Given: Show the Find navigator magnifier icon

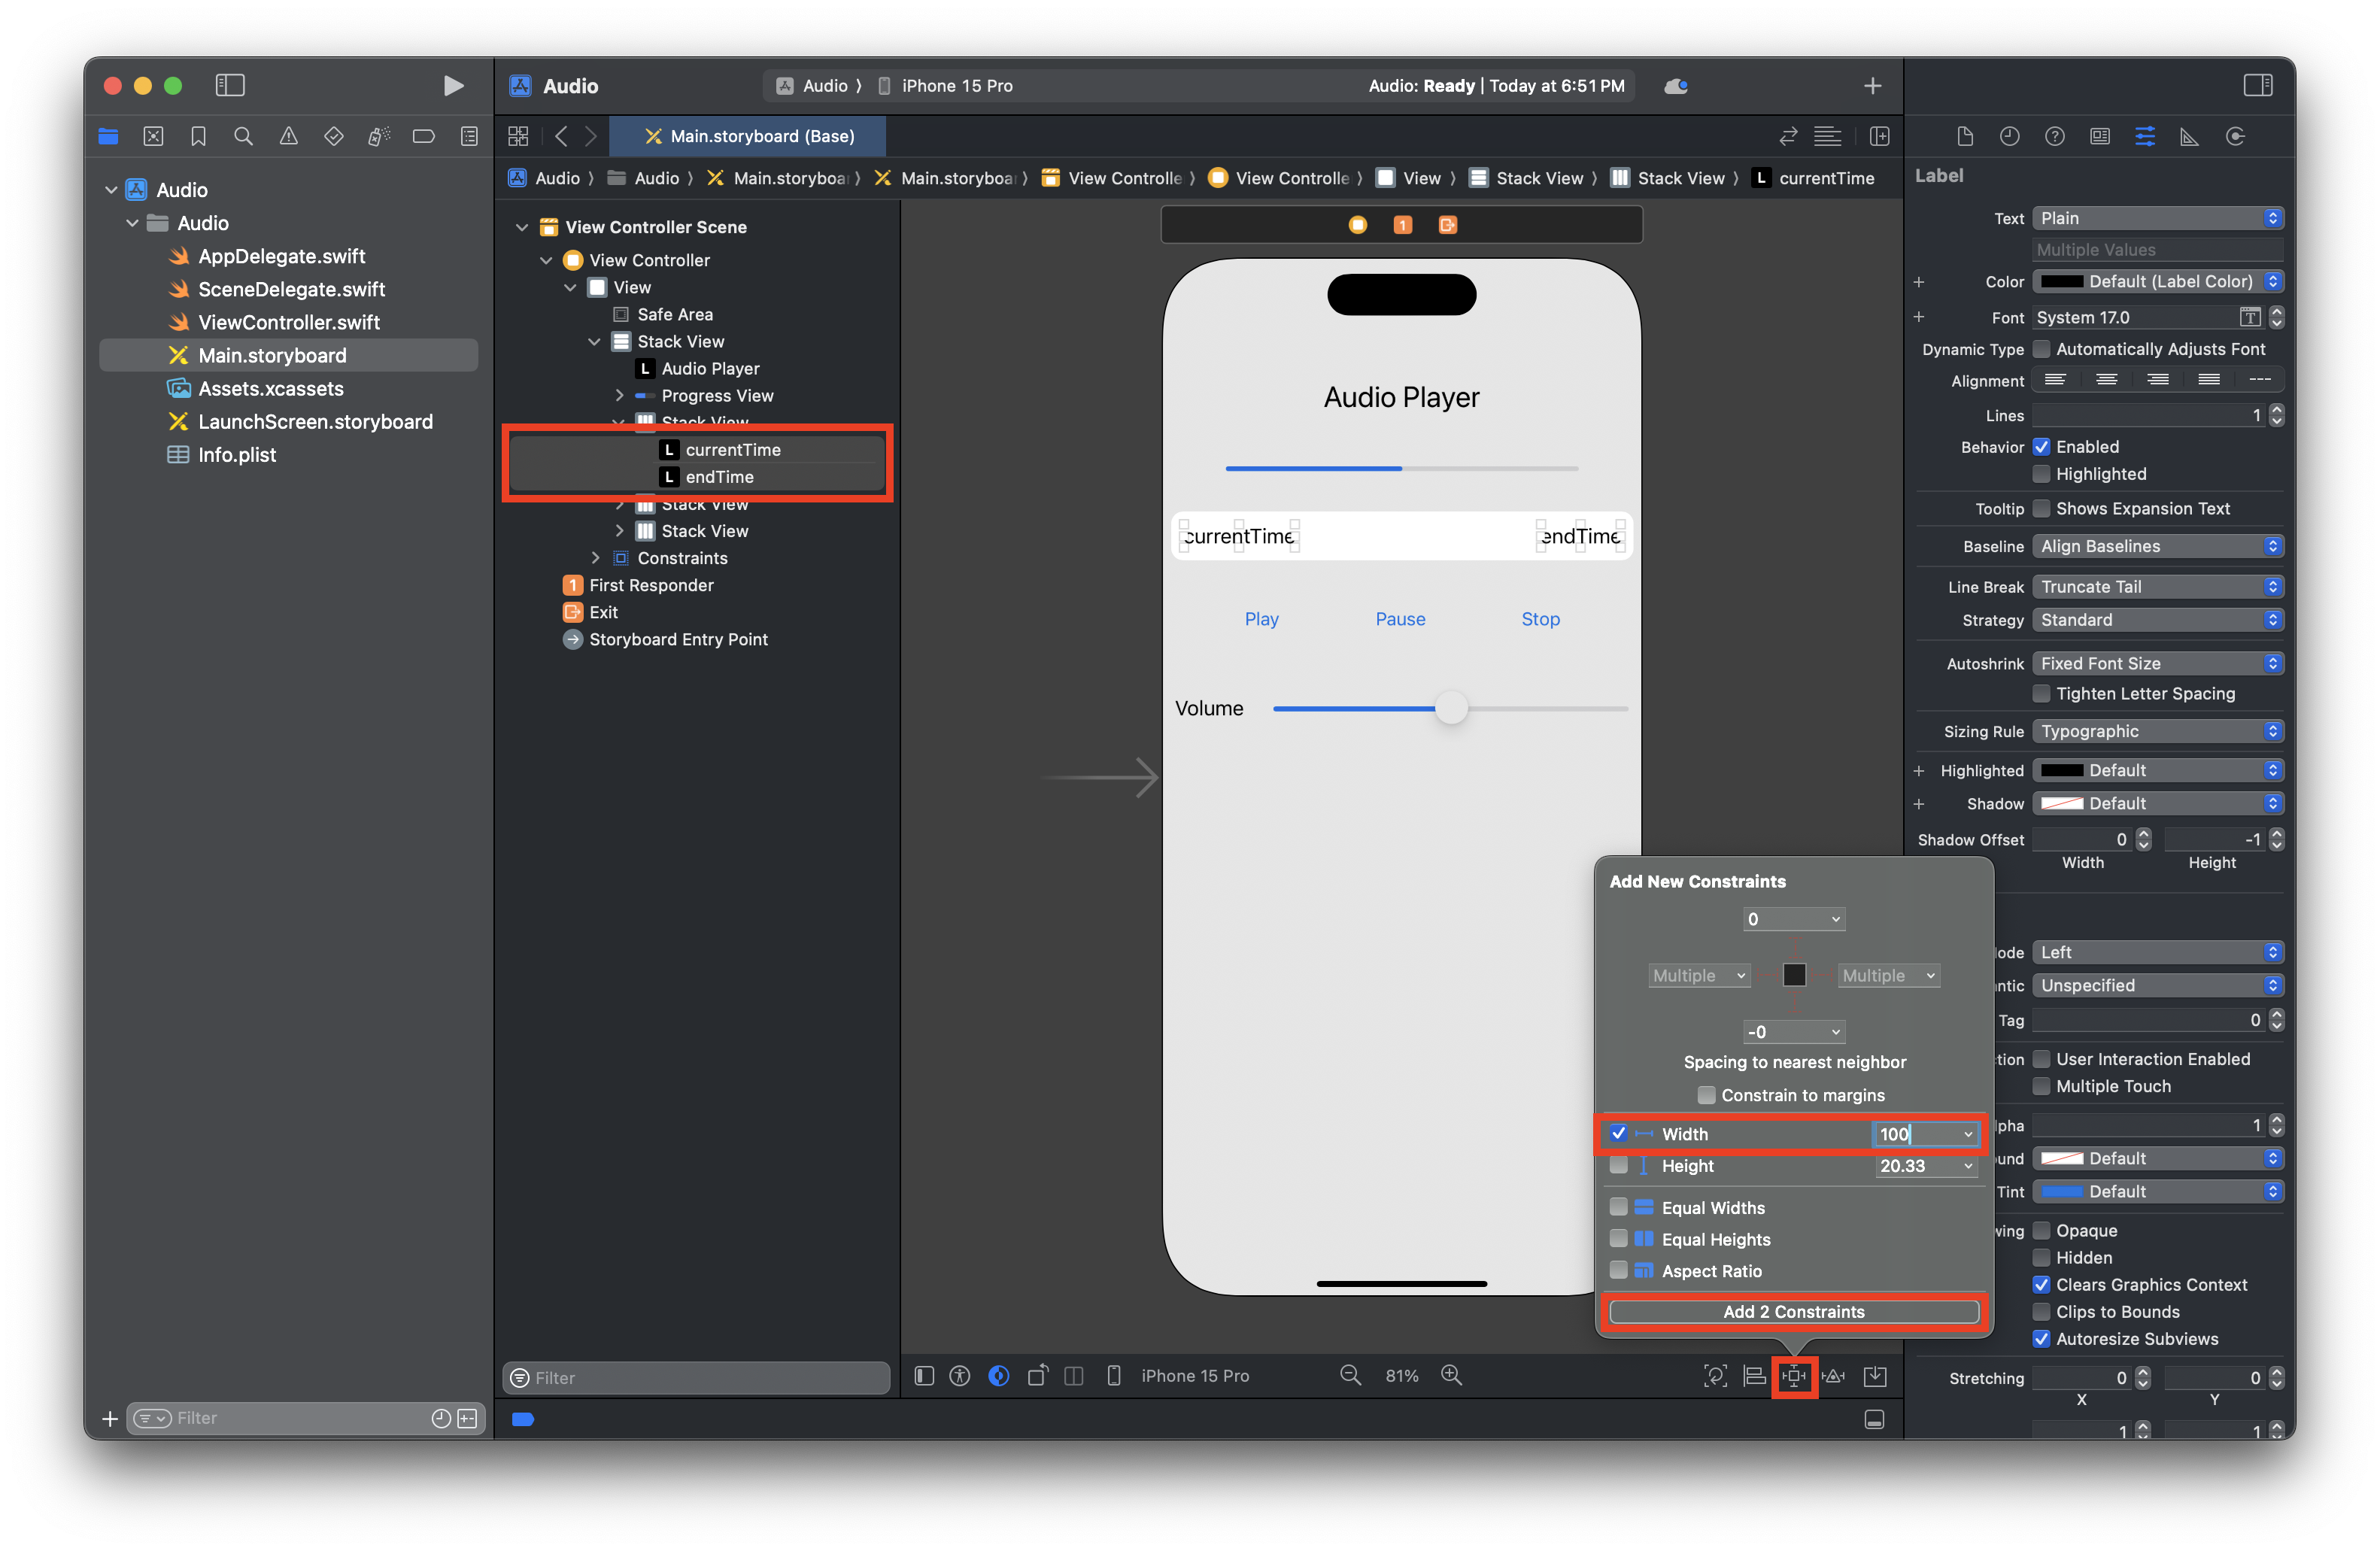Looking at the screenshot, I should click(243, 136).
